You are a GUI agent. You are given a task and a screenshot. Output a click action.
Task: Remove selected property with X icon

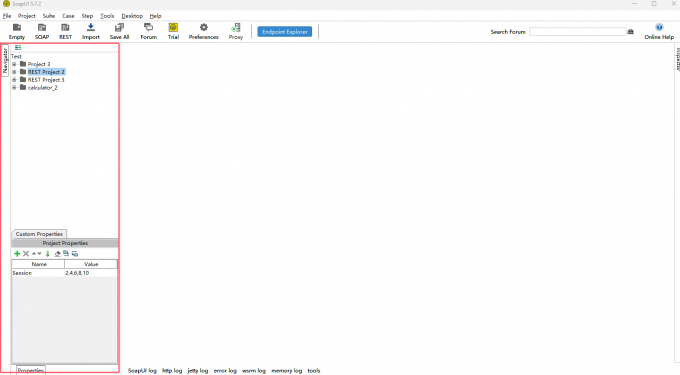tap(26, 254)
